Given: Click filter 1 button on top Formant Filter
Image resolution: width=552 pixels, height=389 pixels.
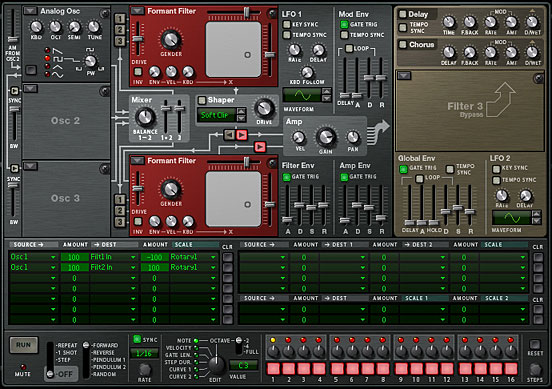Looking at the screenshot, I should pyautogui.click(x=120, y=18).
